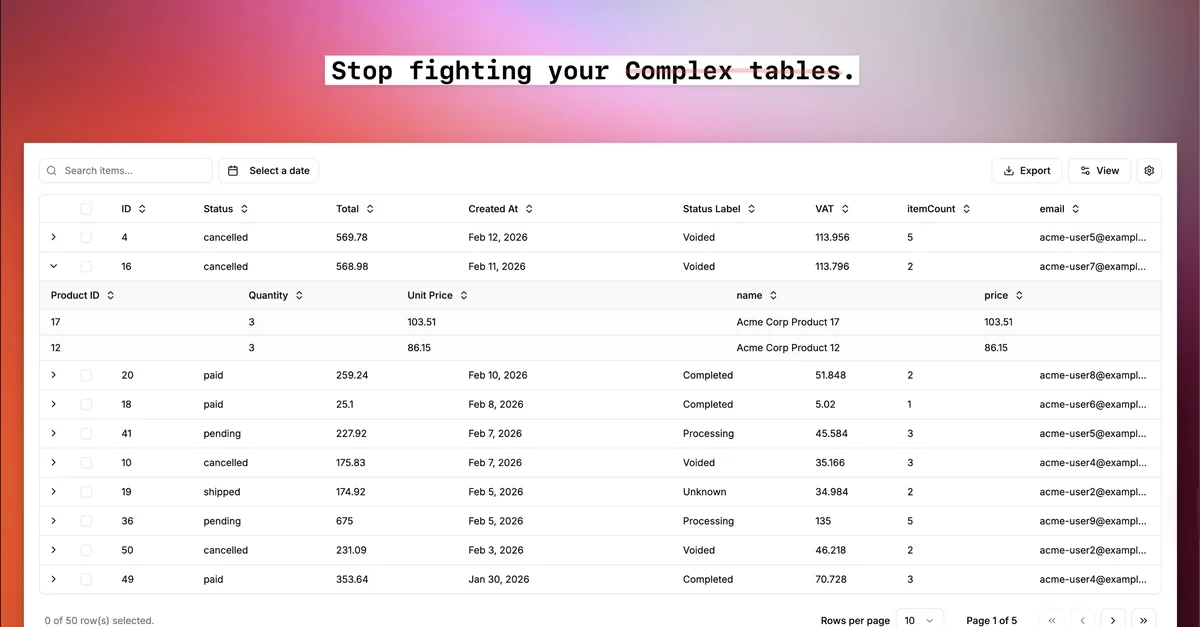Screen dimensions: 1200x627
Task: Collapse the expanded row with ID 16
Action: click(54, 267)
